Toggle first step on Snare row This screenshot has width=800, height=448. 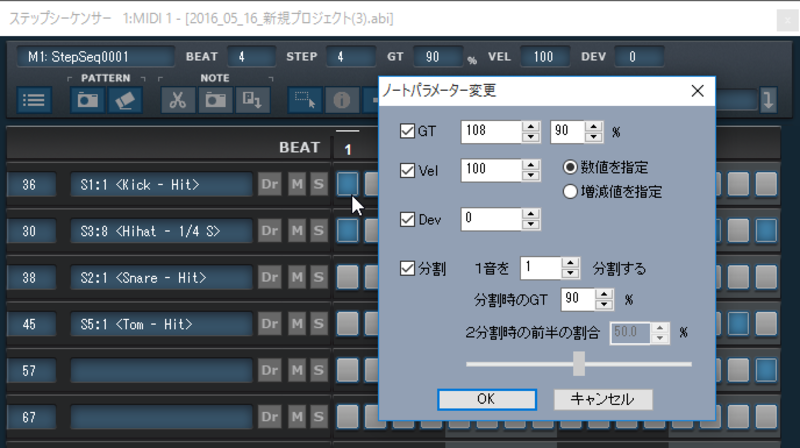pos(347,277)
